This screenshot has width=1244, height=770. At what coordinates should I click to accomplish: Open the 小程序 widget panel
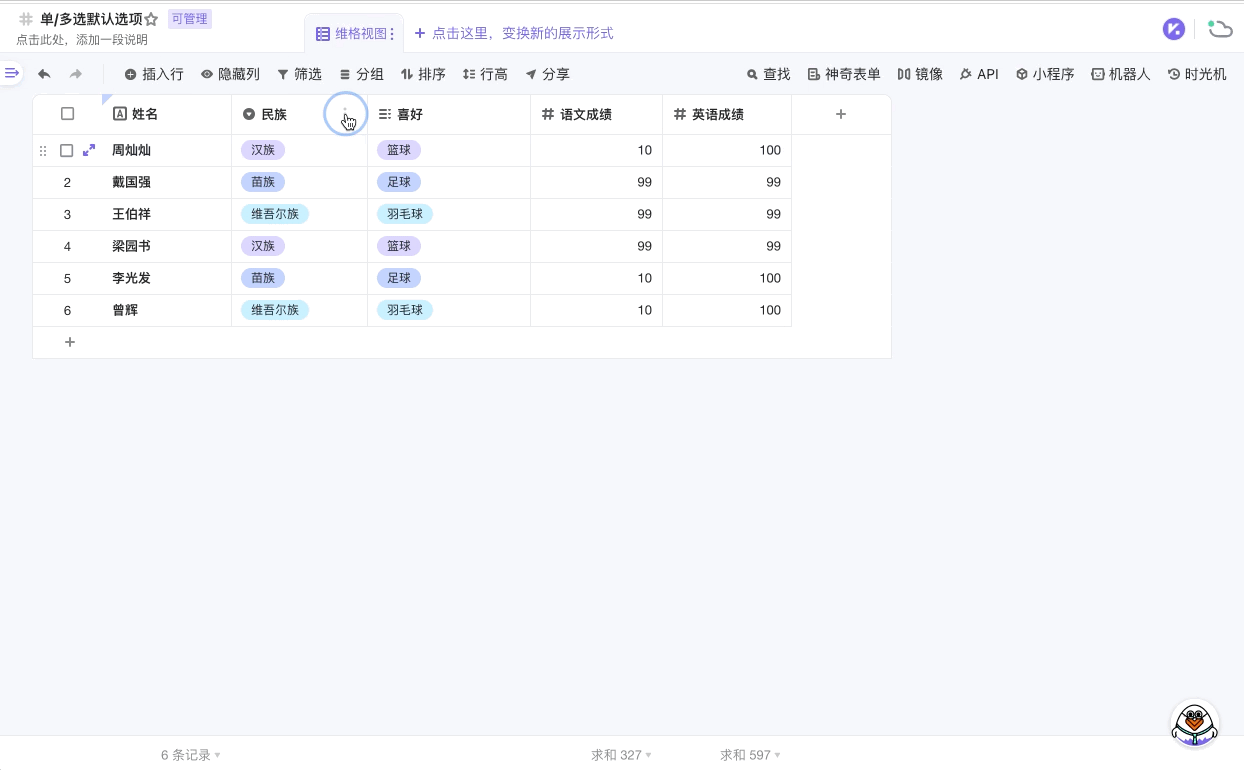[x=1045, y=74]
